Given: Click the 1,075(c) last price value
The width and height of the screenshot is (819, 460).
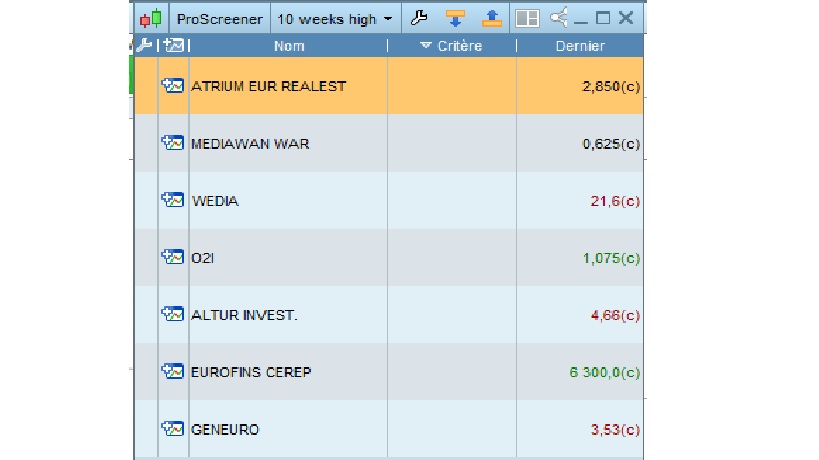Looking at the screenshot, I should point(611,258).
